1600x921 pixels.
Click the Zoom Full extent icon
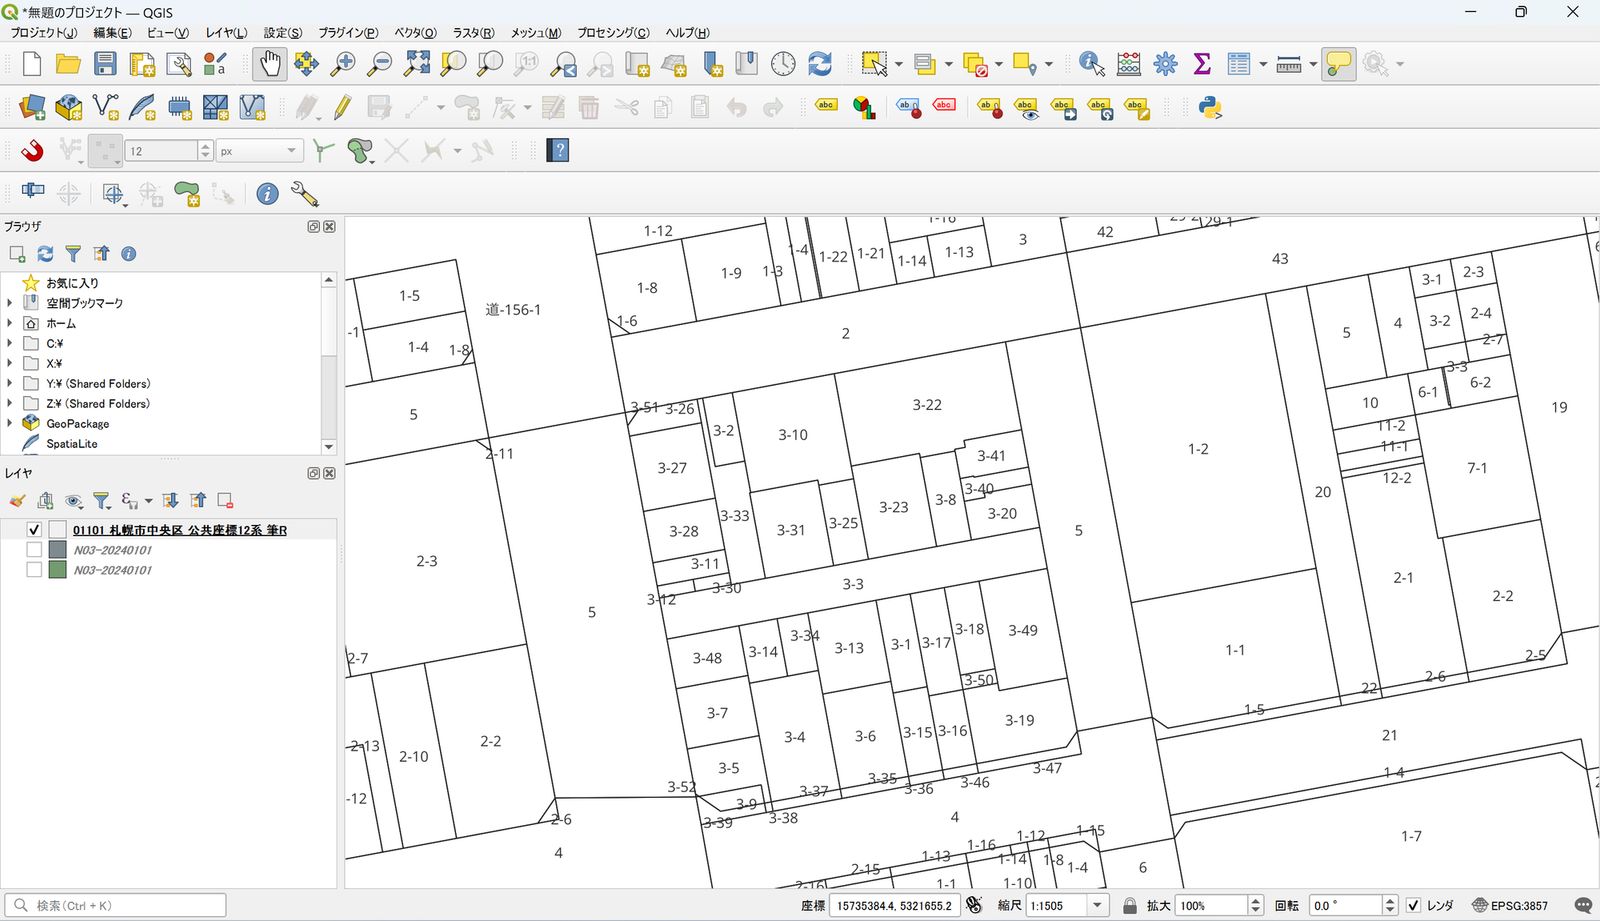point(417,64)
